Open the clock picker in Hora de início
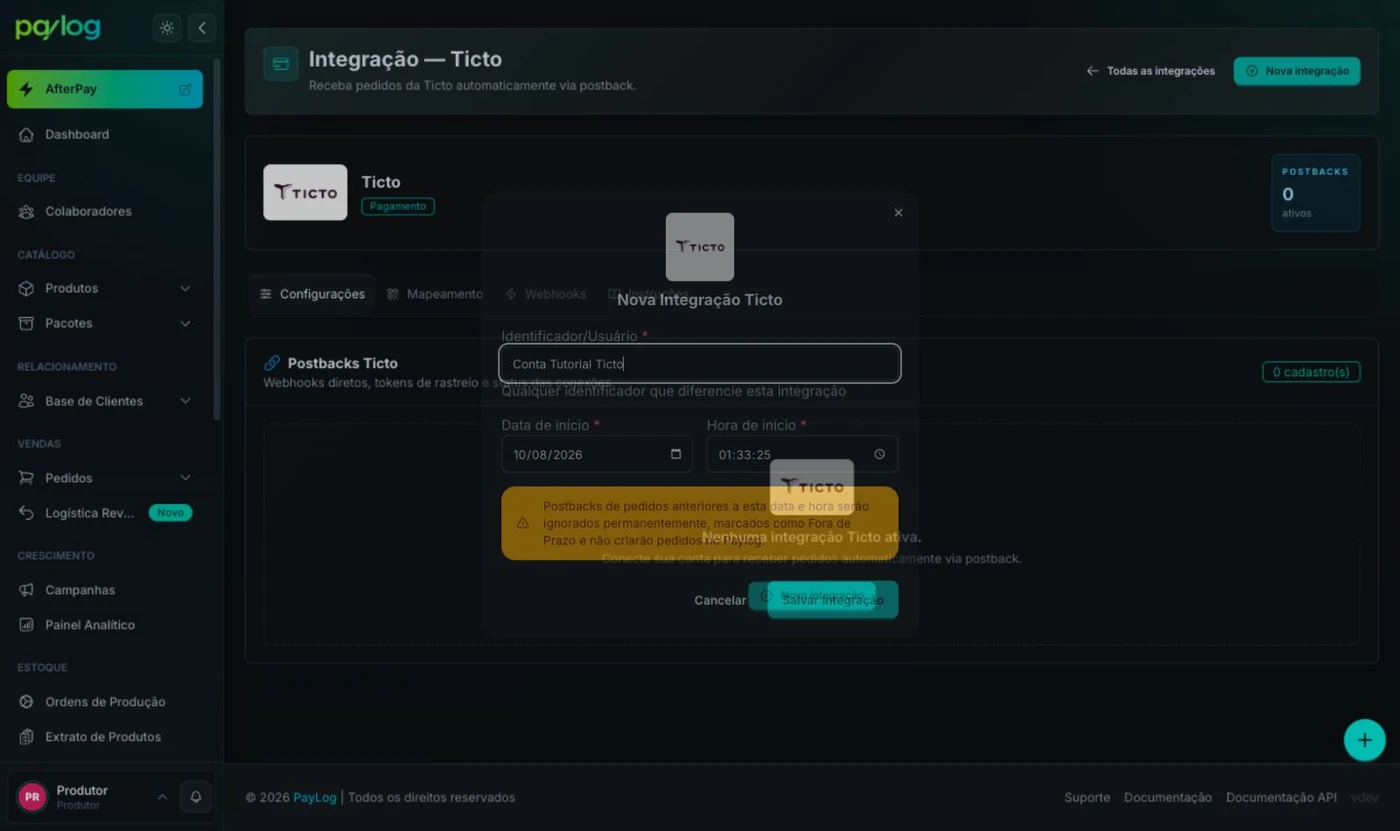 (x=880, y=454)
